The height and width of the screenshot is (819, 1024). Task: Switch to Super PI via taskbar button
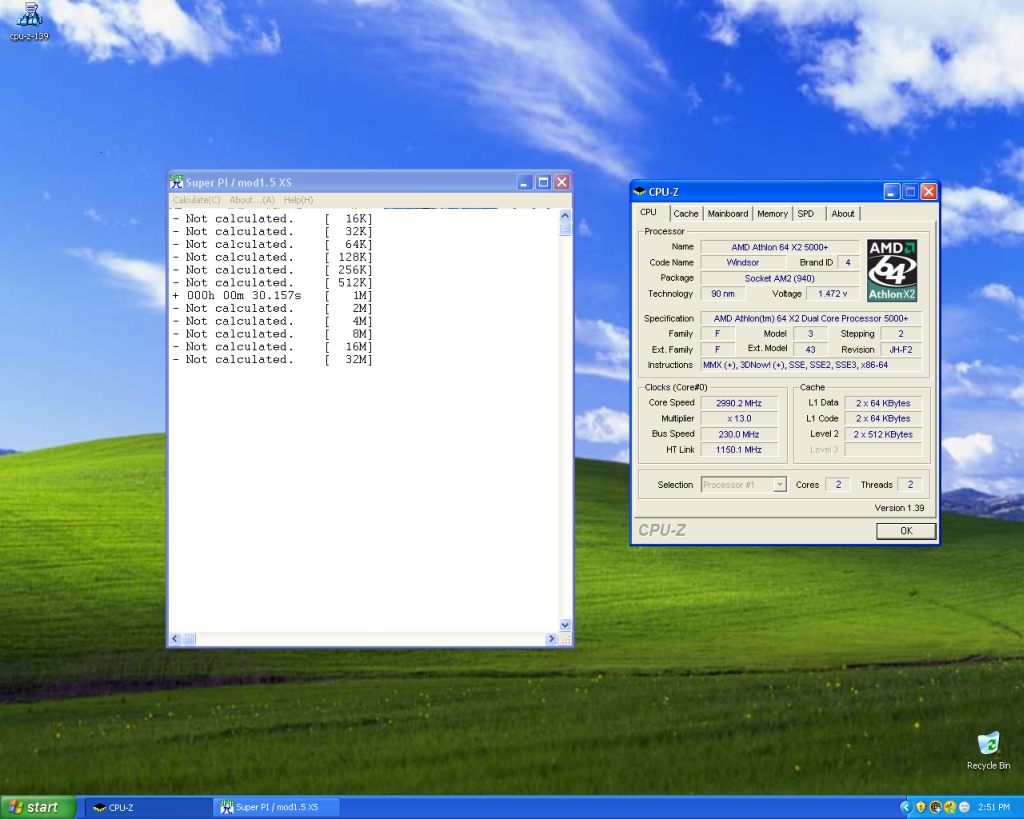[x=275, y=808]
